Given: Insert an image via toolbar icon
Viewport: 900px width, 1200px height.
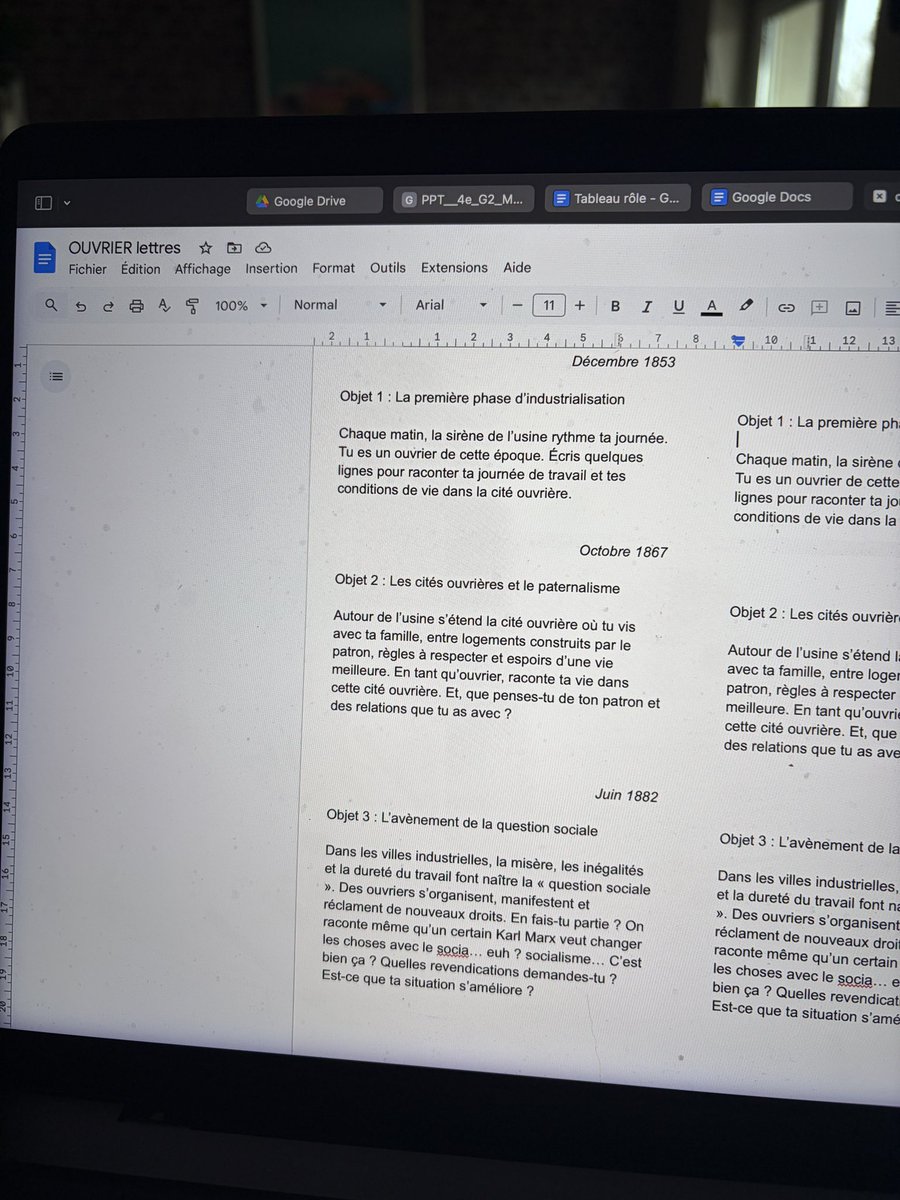Looking at the screenshot, I should point(853,308).
